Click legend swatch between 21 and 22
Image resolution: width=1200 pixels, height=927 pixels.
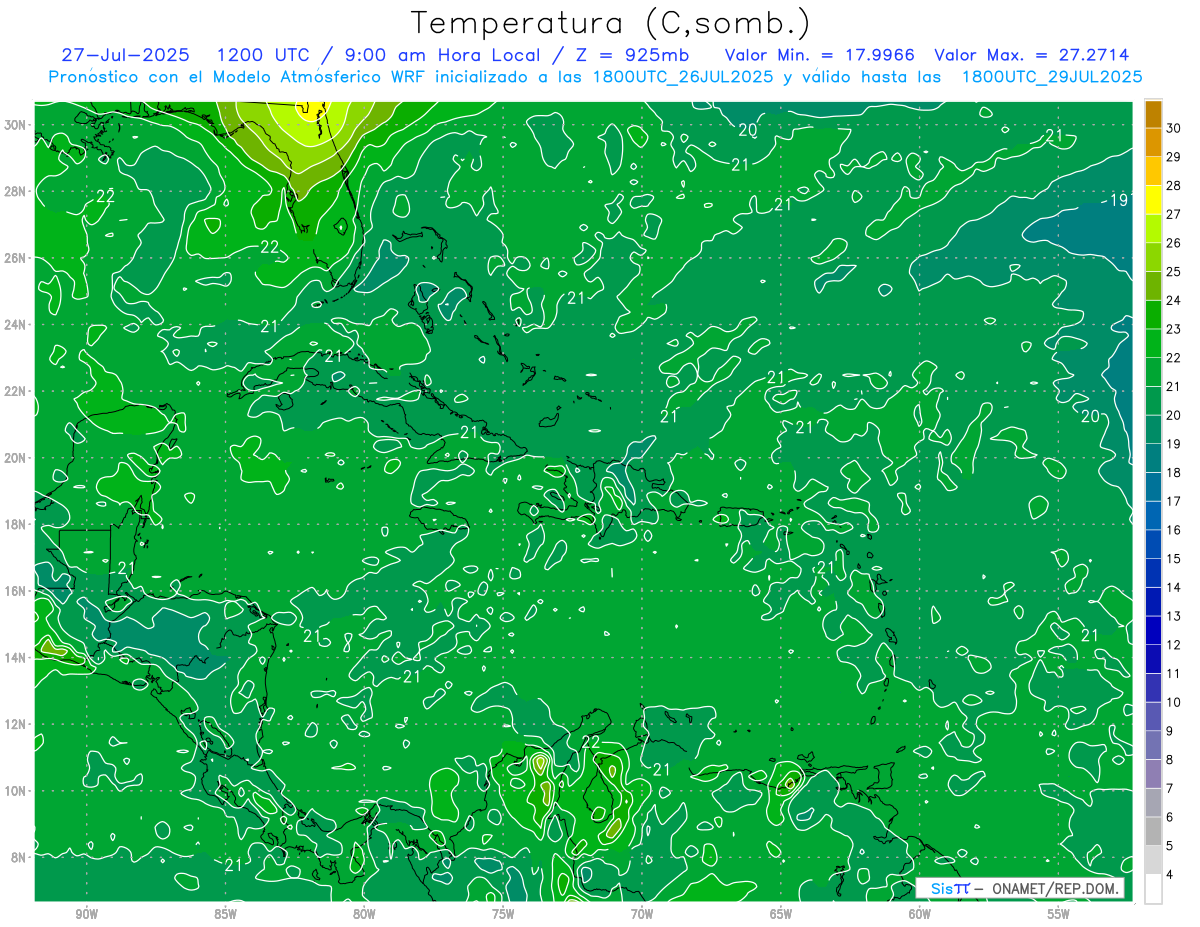click(x=1154, y=372)
